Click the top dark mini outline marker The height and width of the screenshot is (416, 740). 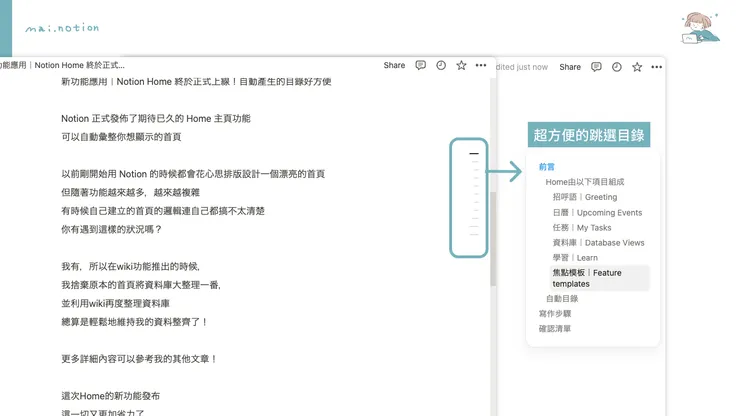tap(474, 153)
